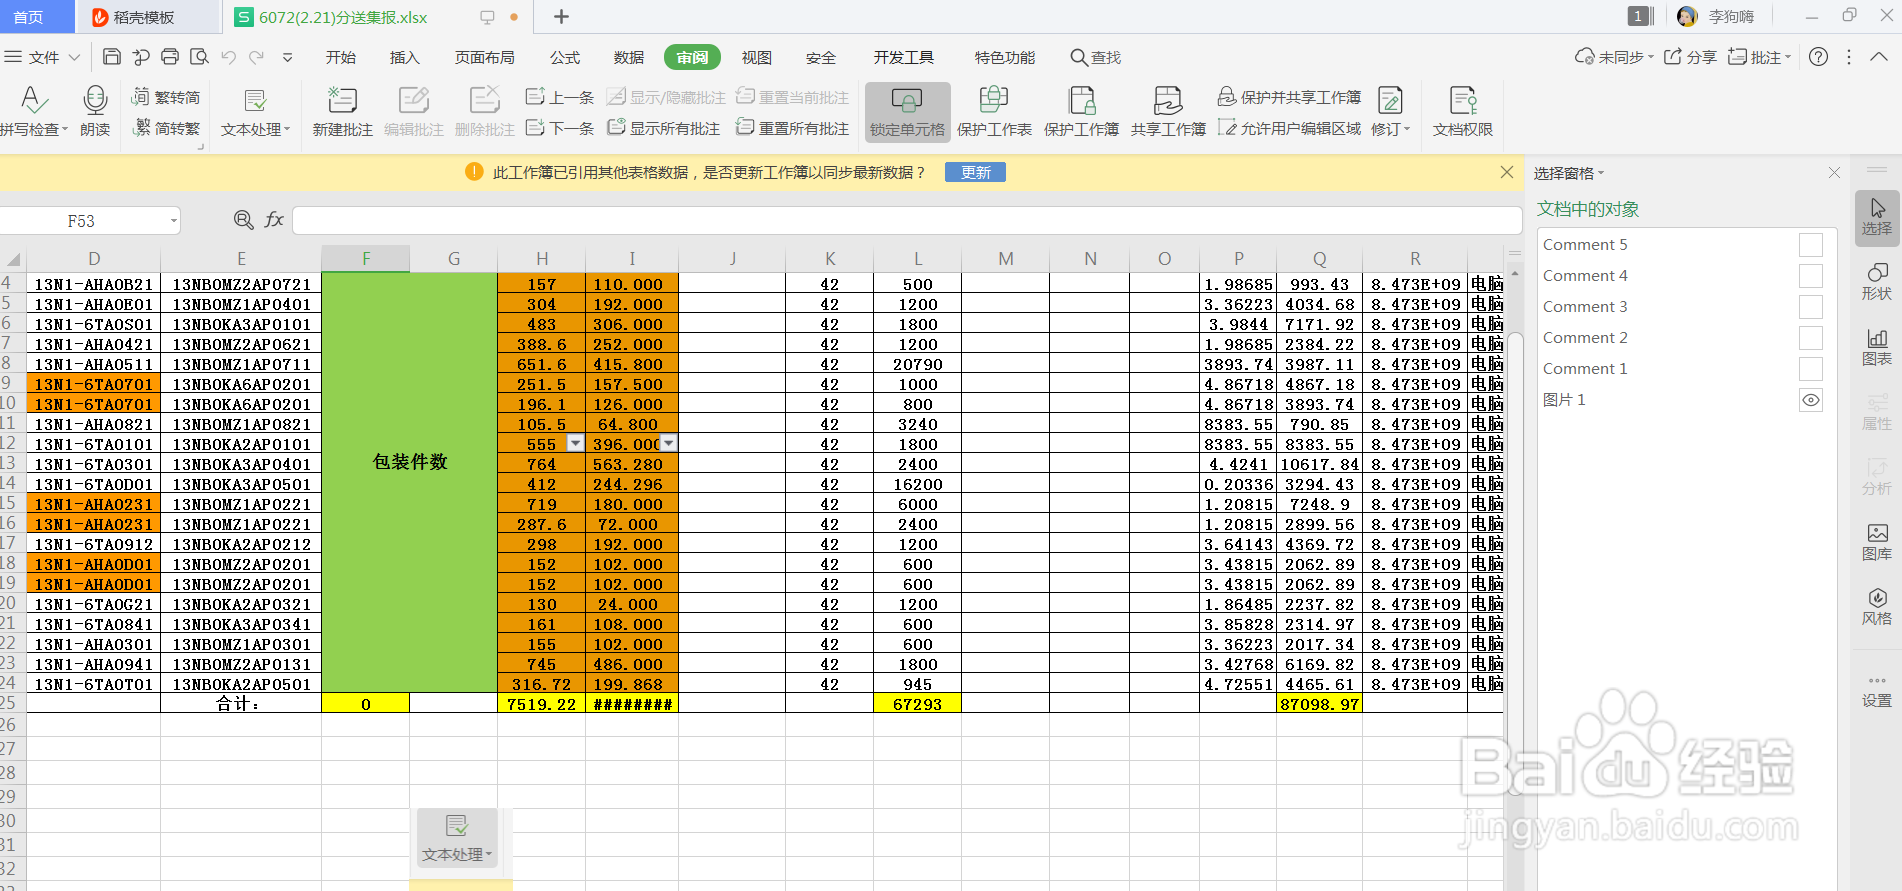This screenshot has width=1902, height=891.
Task: Open filter dropdown in cell I12
Action: coord(669,443)
